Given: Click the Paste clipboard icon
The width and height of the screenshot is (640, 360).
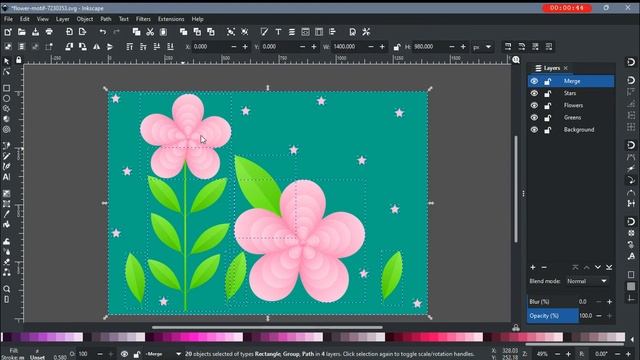Looking at the screenshot, I should 163,32.
